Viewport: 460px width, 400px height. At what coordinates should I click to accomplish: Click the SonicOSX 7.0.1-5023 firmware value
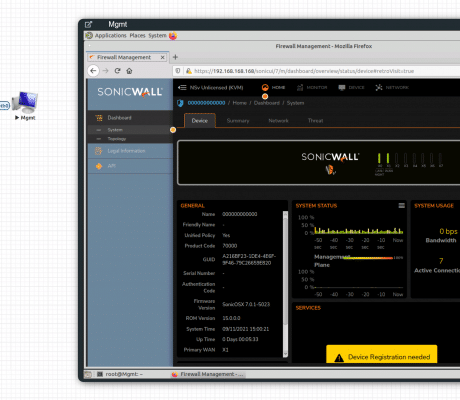(x=246, y=304)
